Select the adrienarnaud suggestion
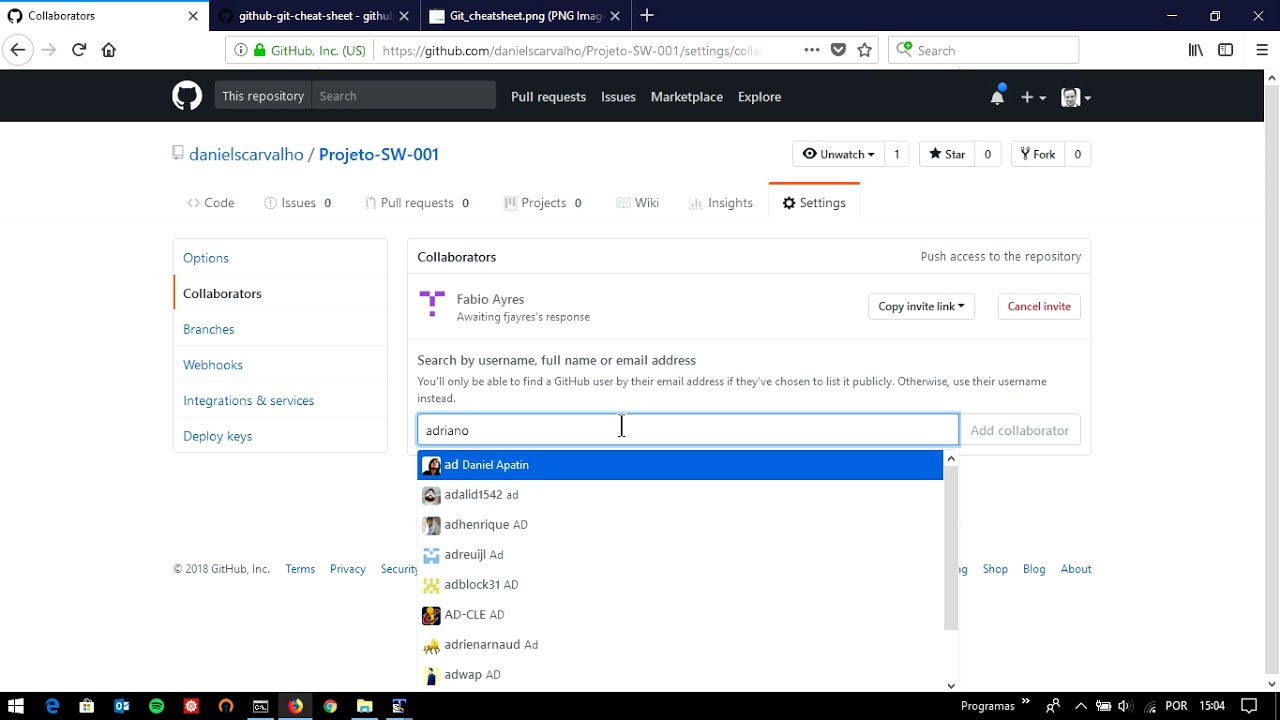 coord(680,645)
